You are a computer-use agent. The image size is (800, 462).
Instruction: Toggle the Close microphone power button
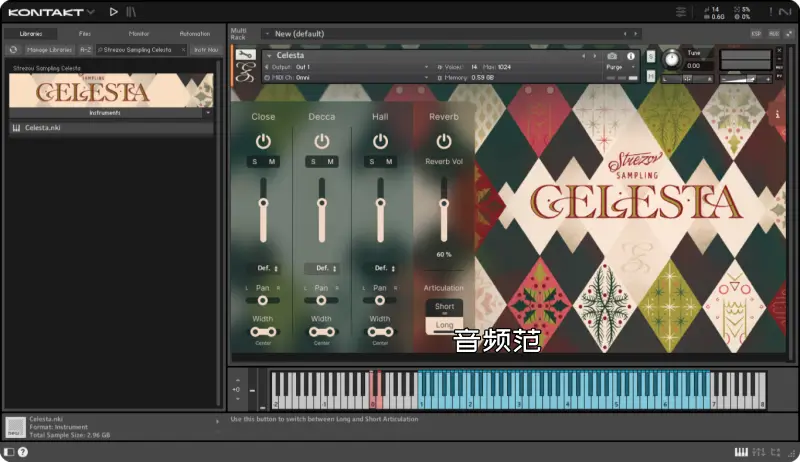[263, 141]
